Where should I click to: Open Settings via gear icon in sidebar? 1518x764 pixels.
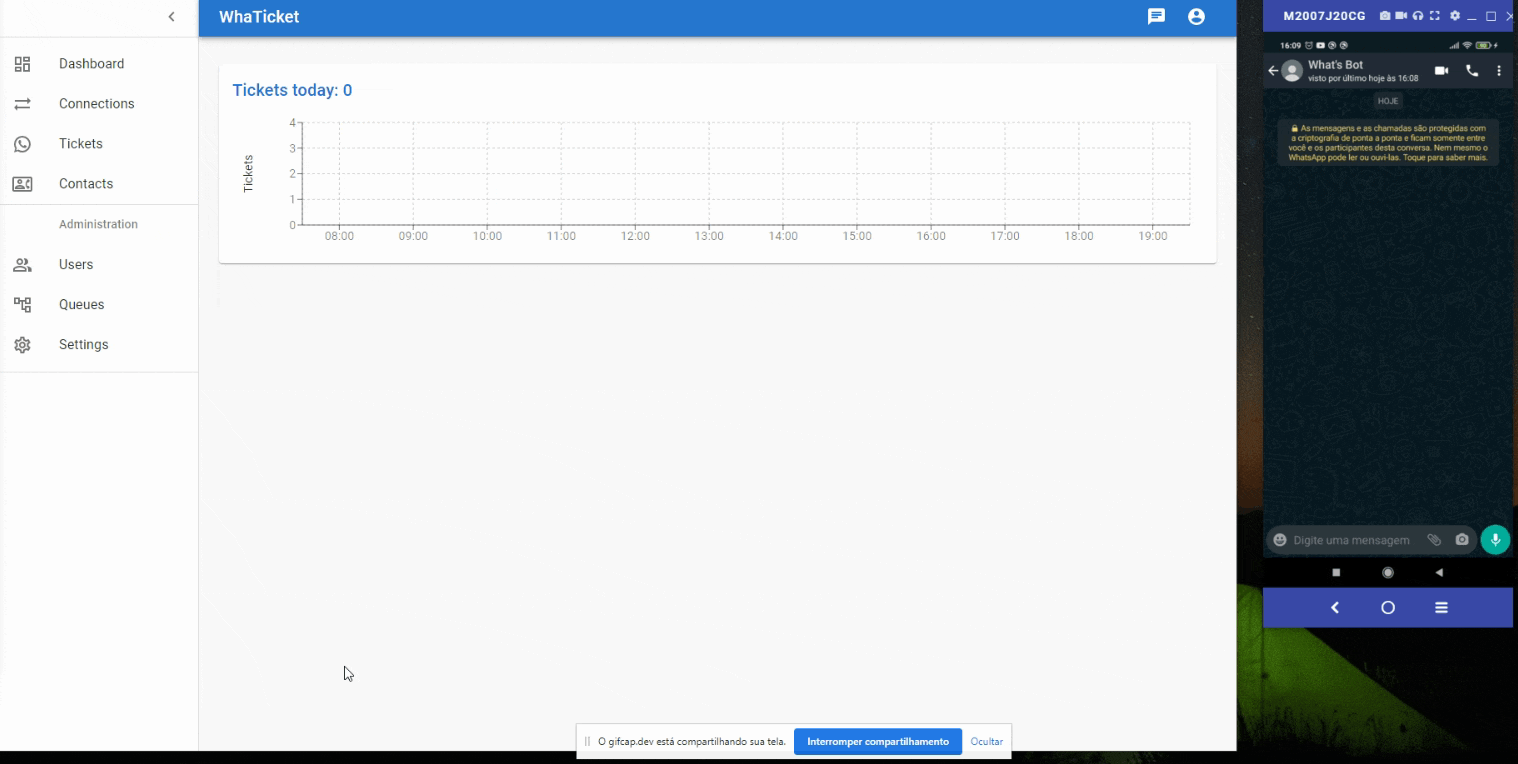22,345
